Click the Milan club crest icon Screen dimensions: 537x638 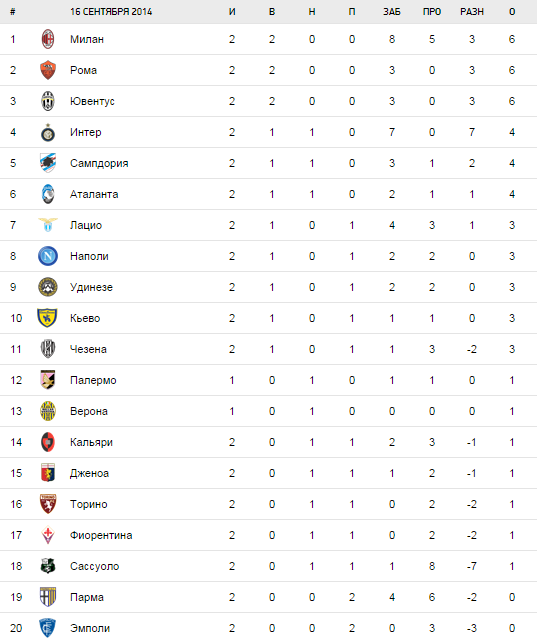[48, 39]
